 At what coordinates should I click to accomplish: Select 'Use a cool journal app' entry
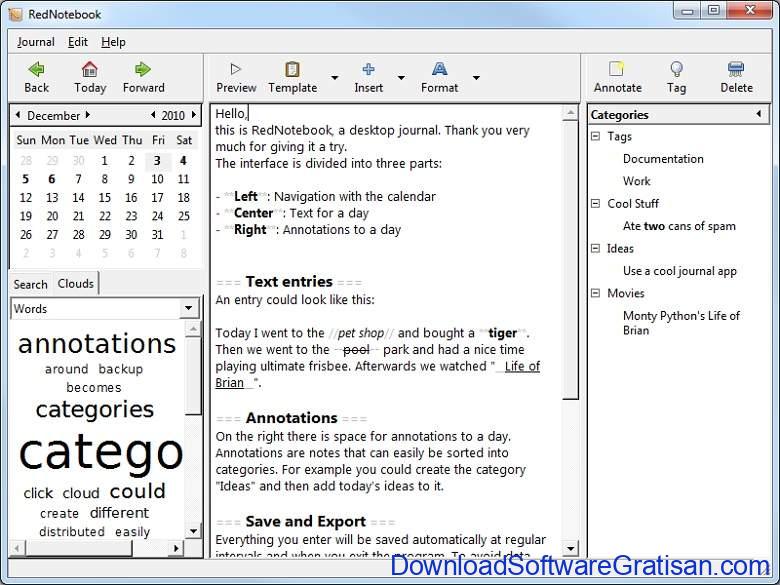click(680, 271)
